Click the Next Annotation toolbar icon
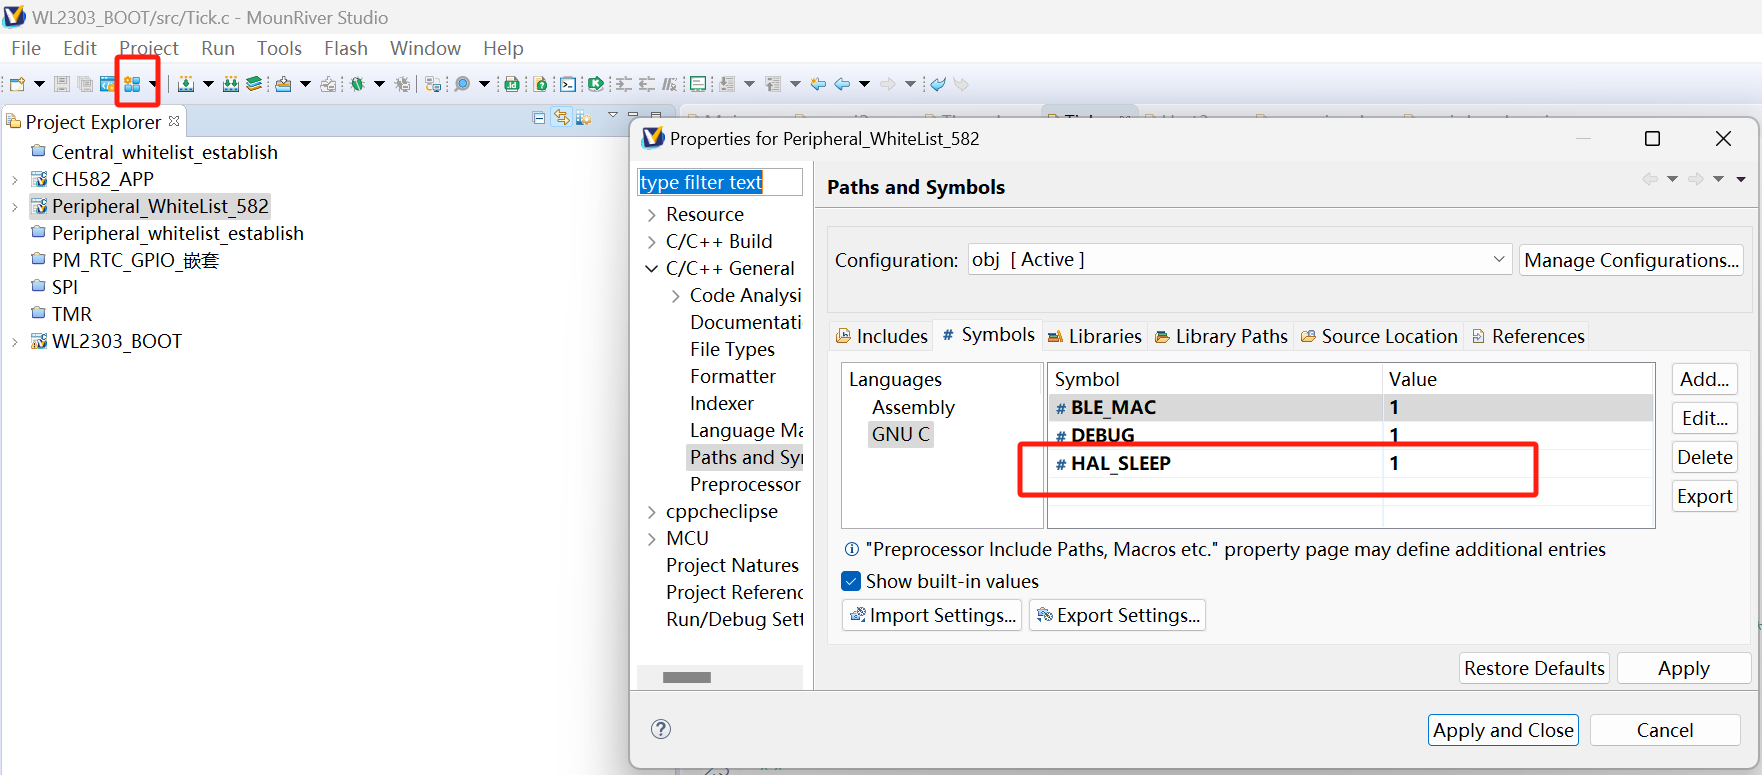Image resolution: width=1762 pixels, height=775 pixels. coord(726,84)
